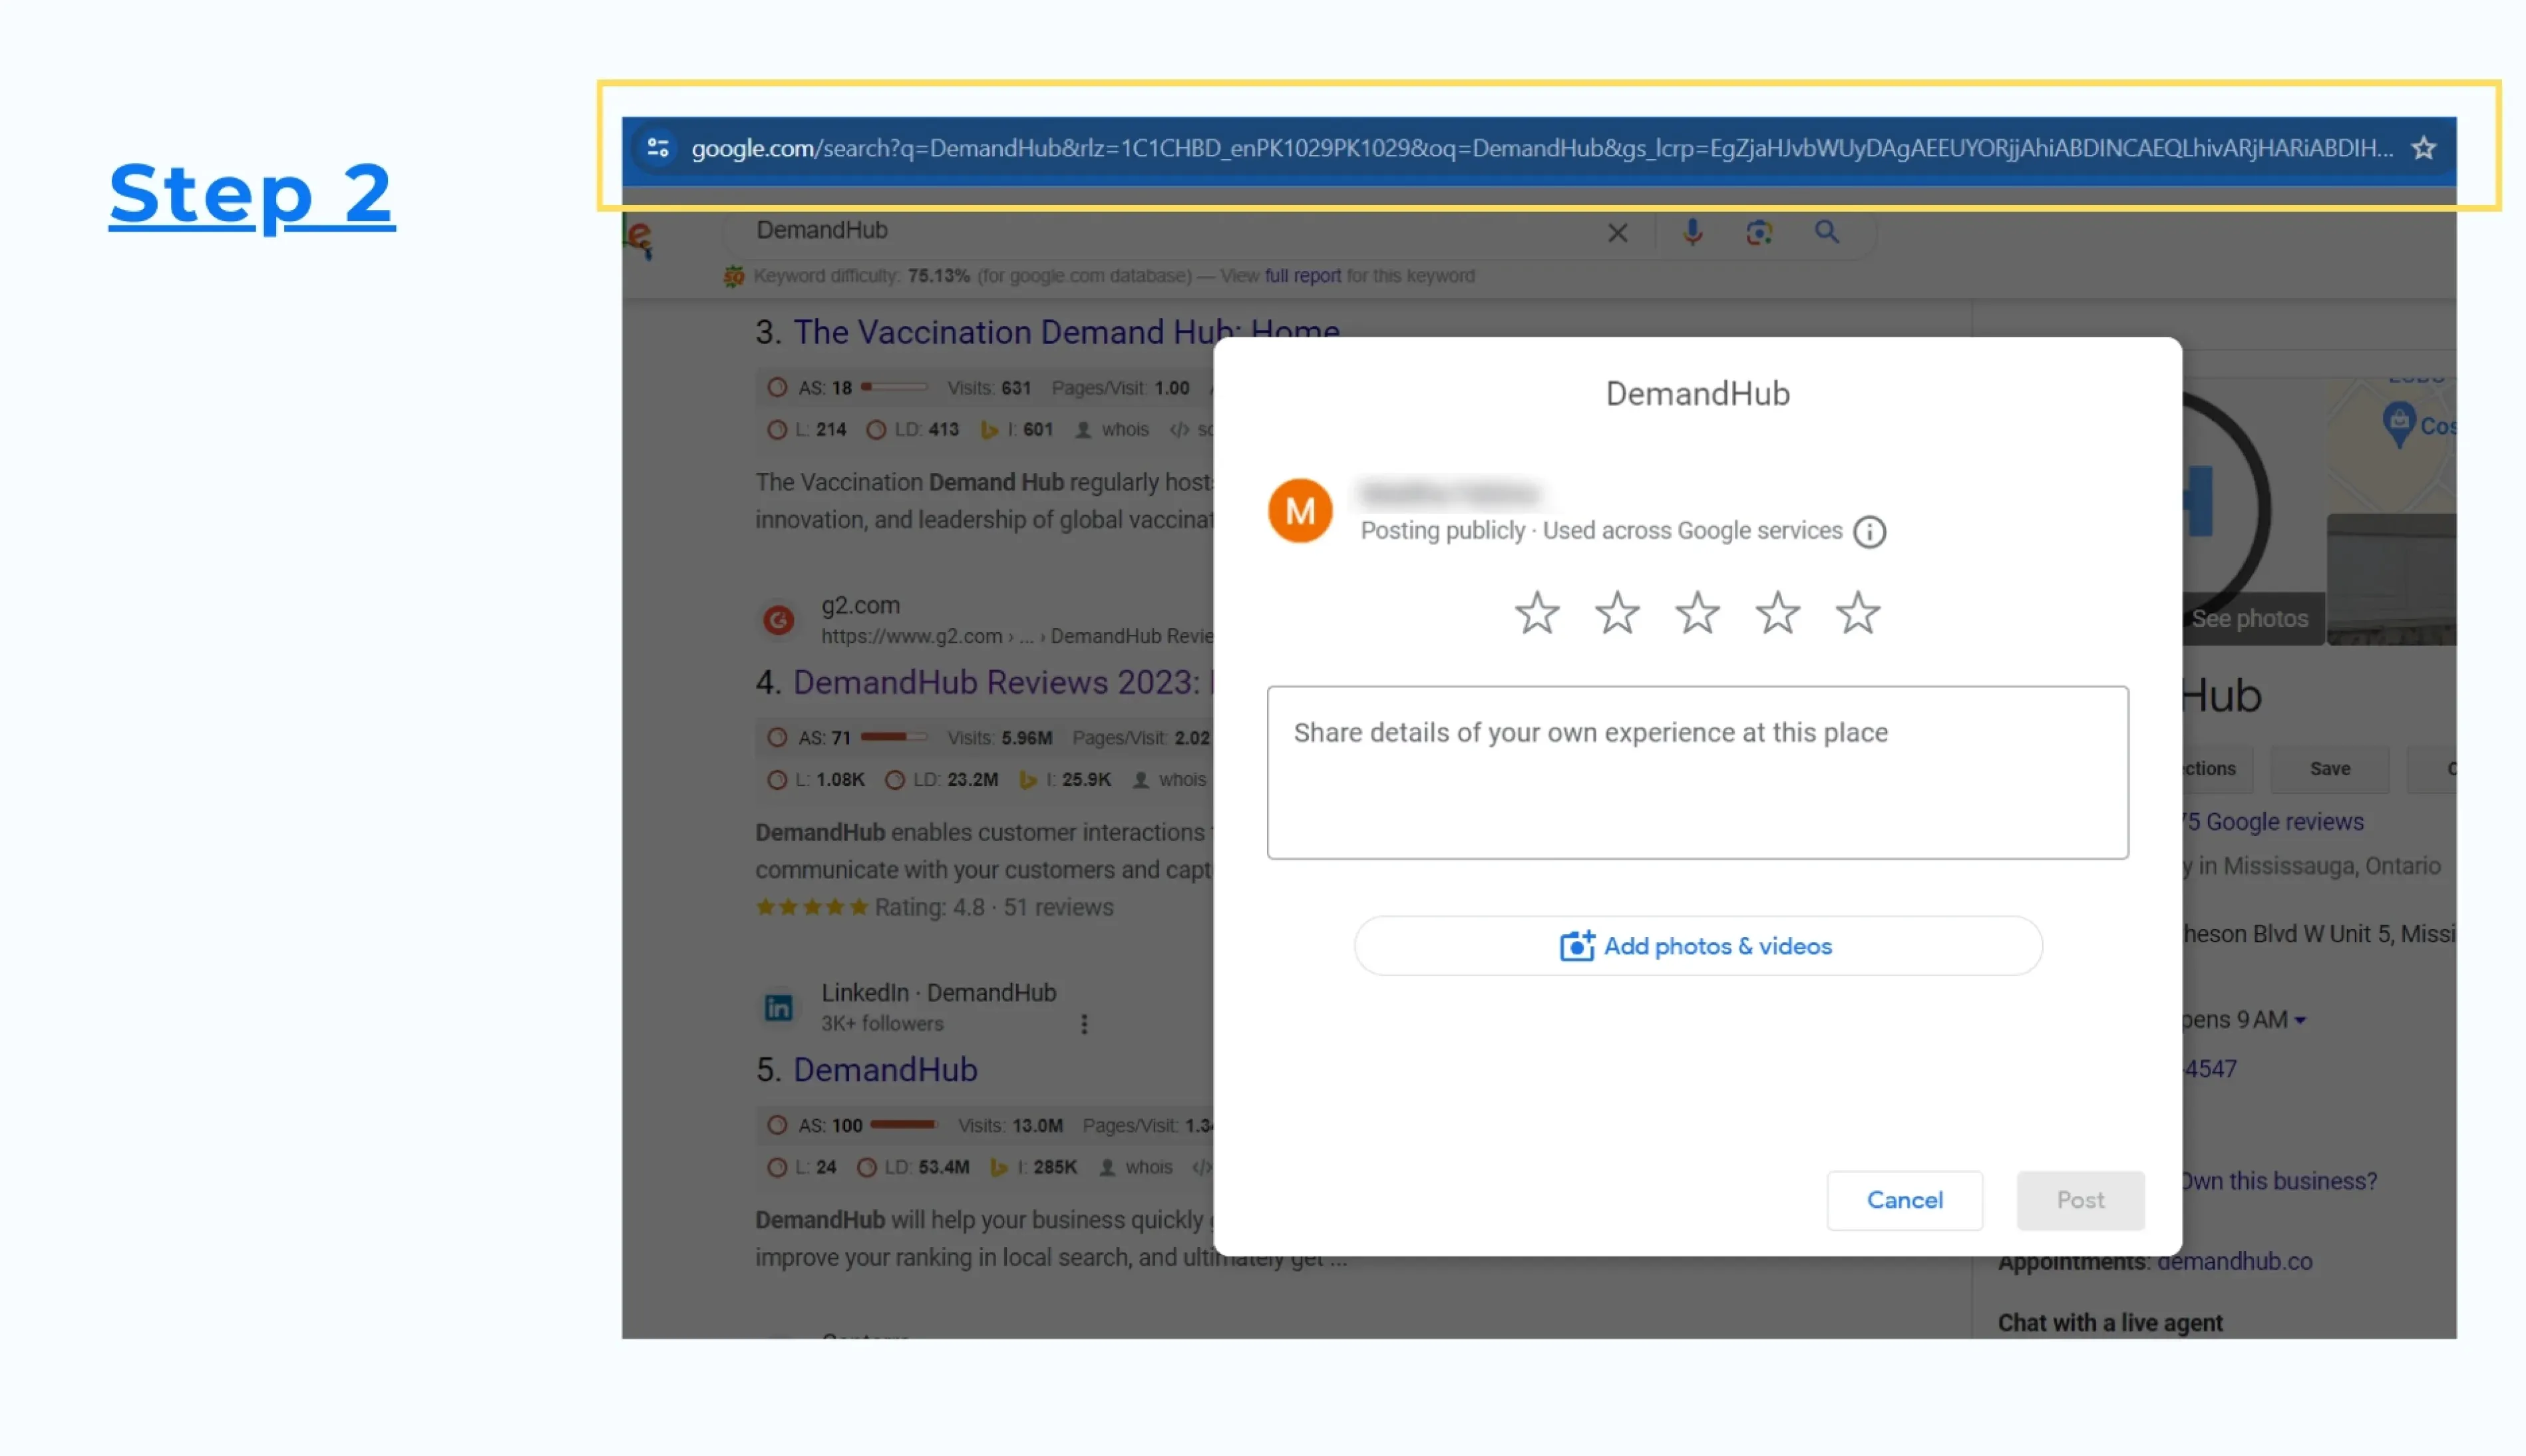The image size is (2526, 1456).
Task: Select the fifth rating star
Action: tap(1858, 613)
